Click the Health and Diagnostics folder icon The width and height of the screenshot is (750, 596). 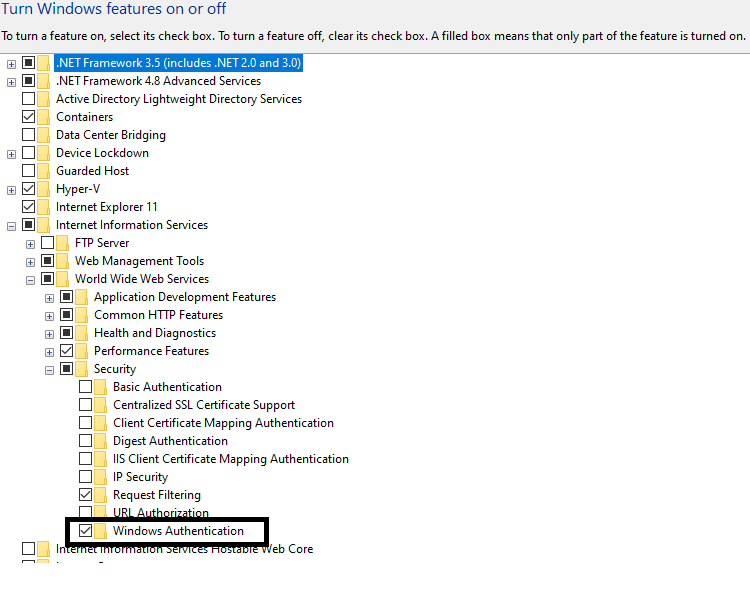(81, 333)
